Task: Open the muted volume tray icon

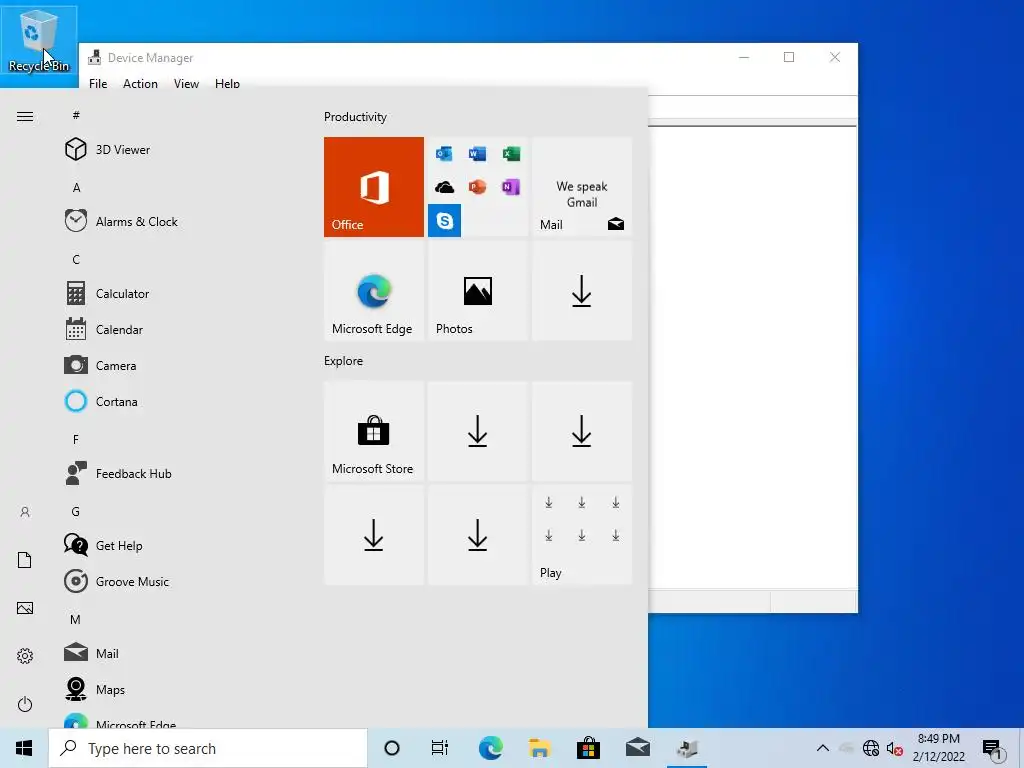Action: tap(895, 748)
